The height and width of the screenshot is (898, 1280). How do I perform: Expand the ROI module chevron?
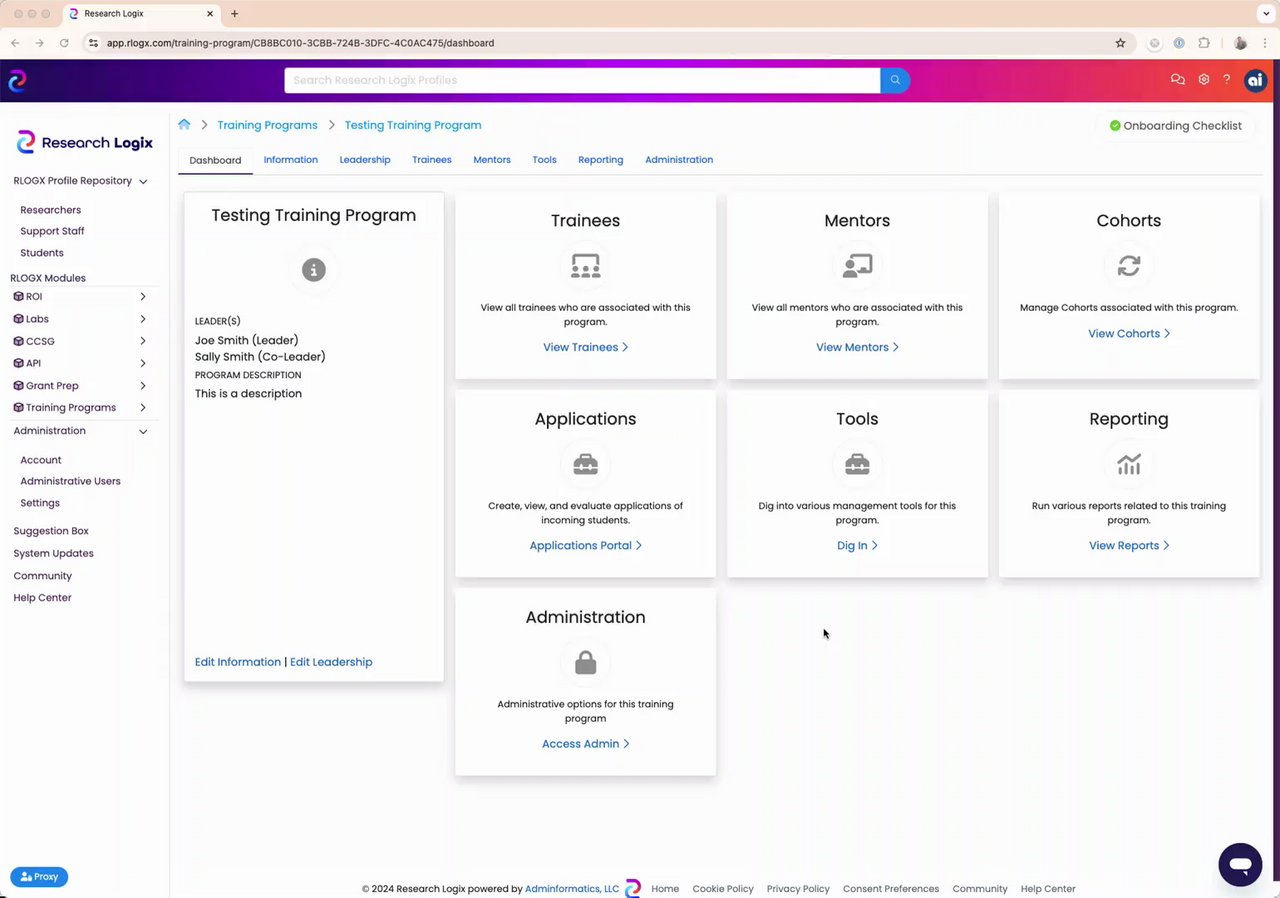click(143, 297)
